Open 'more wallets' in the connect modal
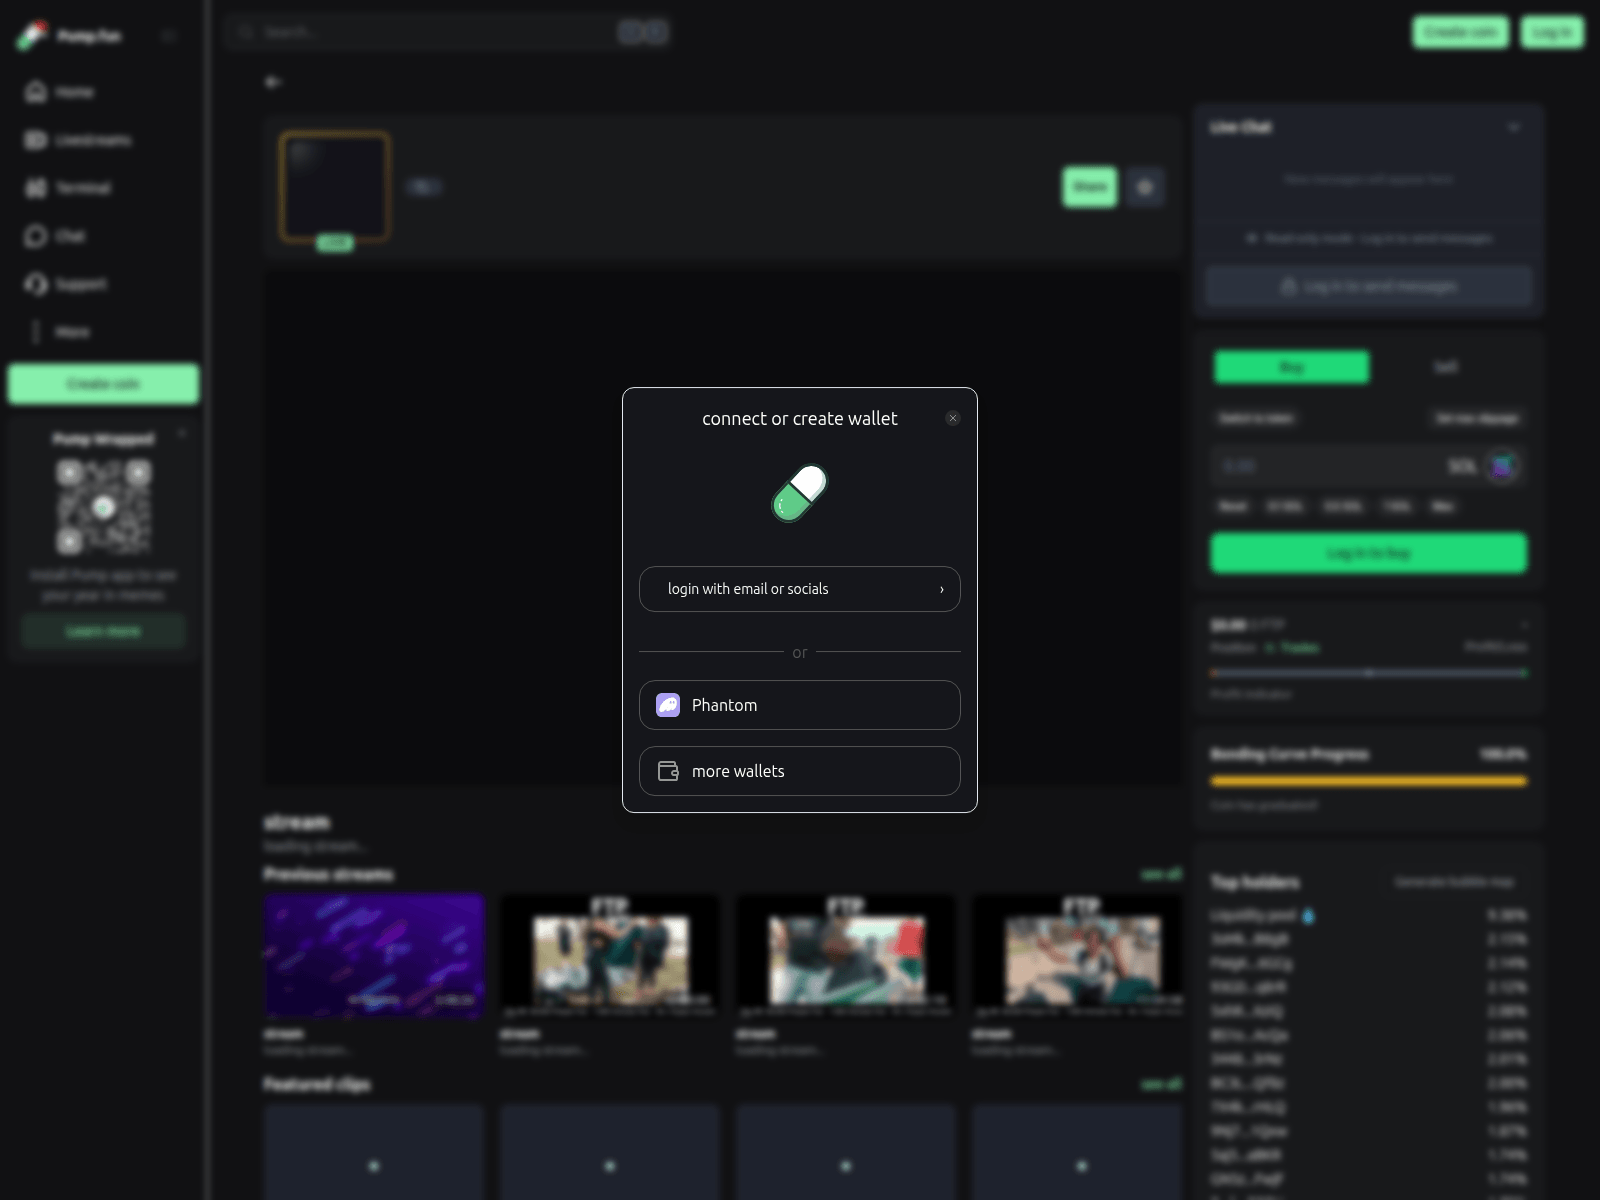 (x=799, y=771)
